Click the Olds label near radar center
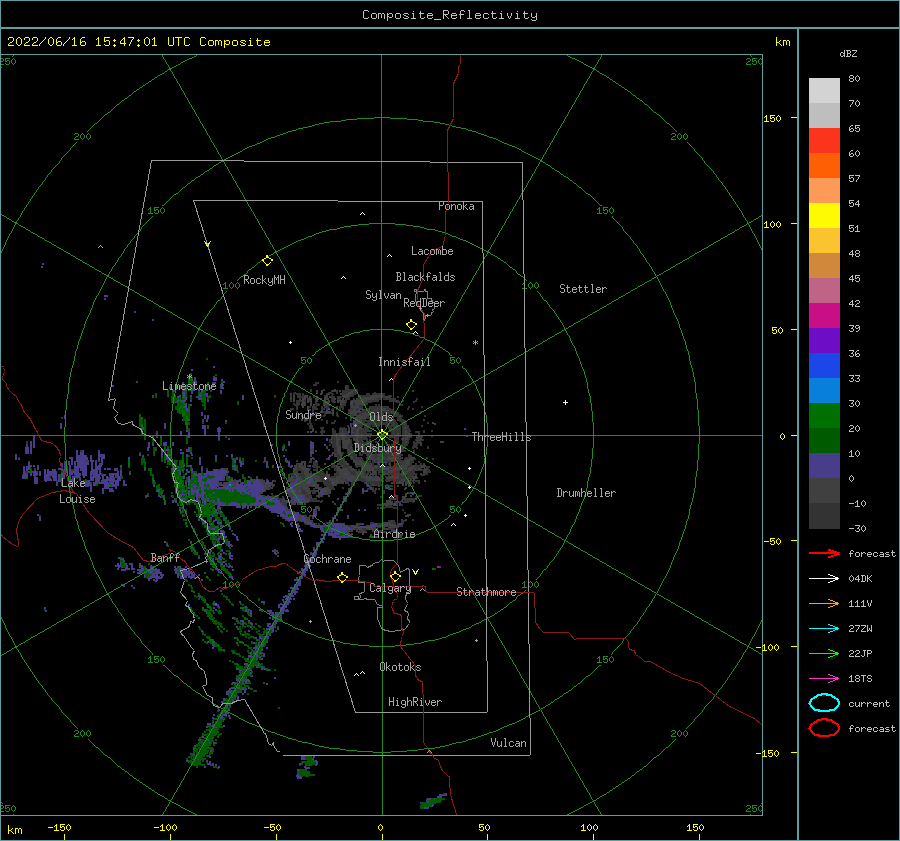 coord(381,417)
